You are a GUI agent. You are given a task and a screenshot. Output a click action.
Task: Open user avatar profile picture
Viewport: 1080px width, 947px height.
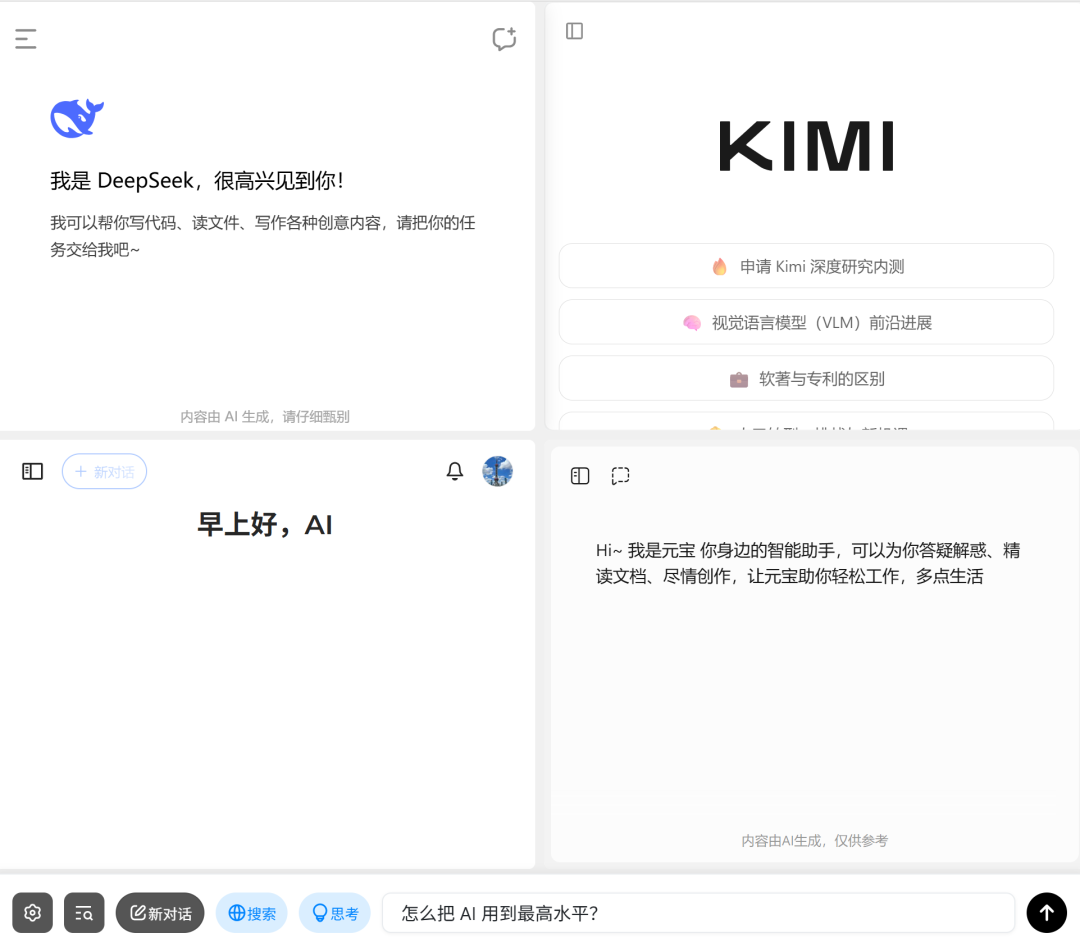pos(497,471)
